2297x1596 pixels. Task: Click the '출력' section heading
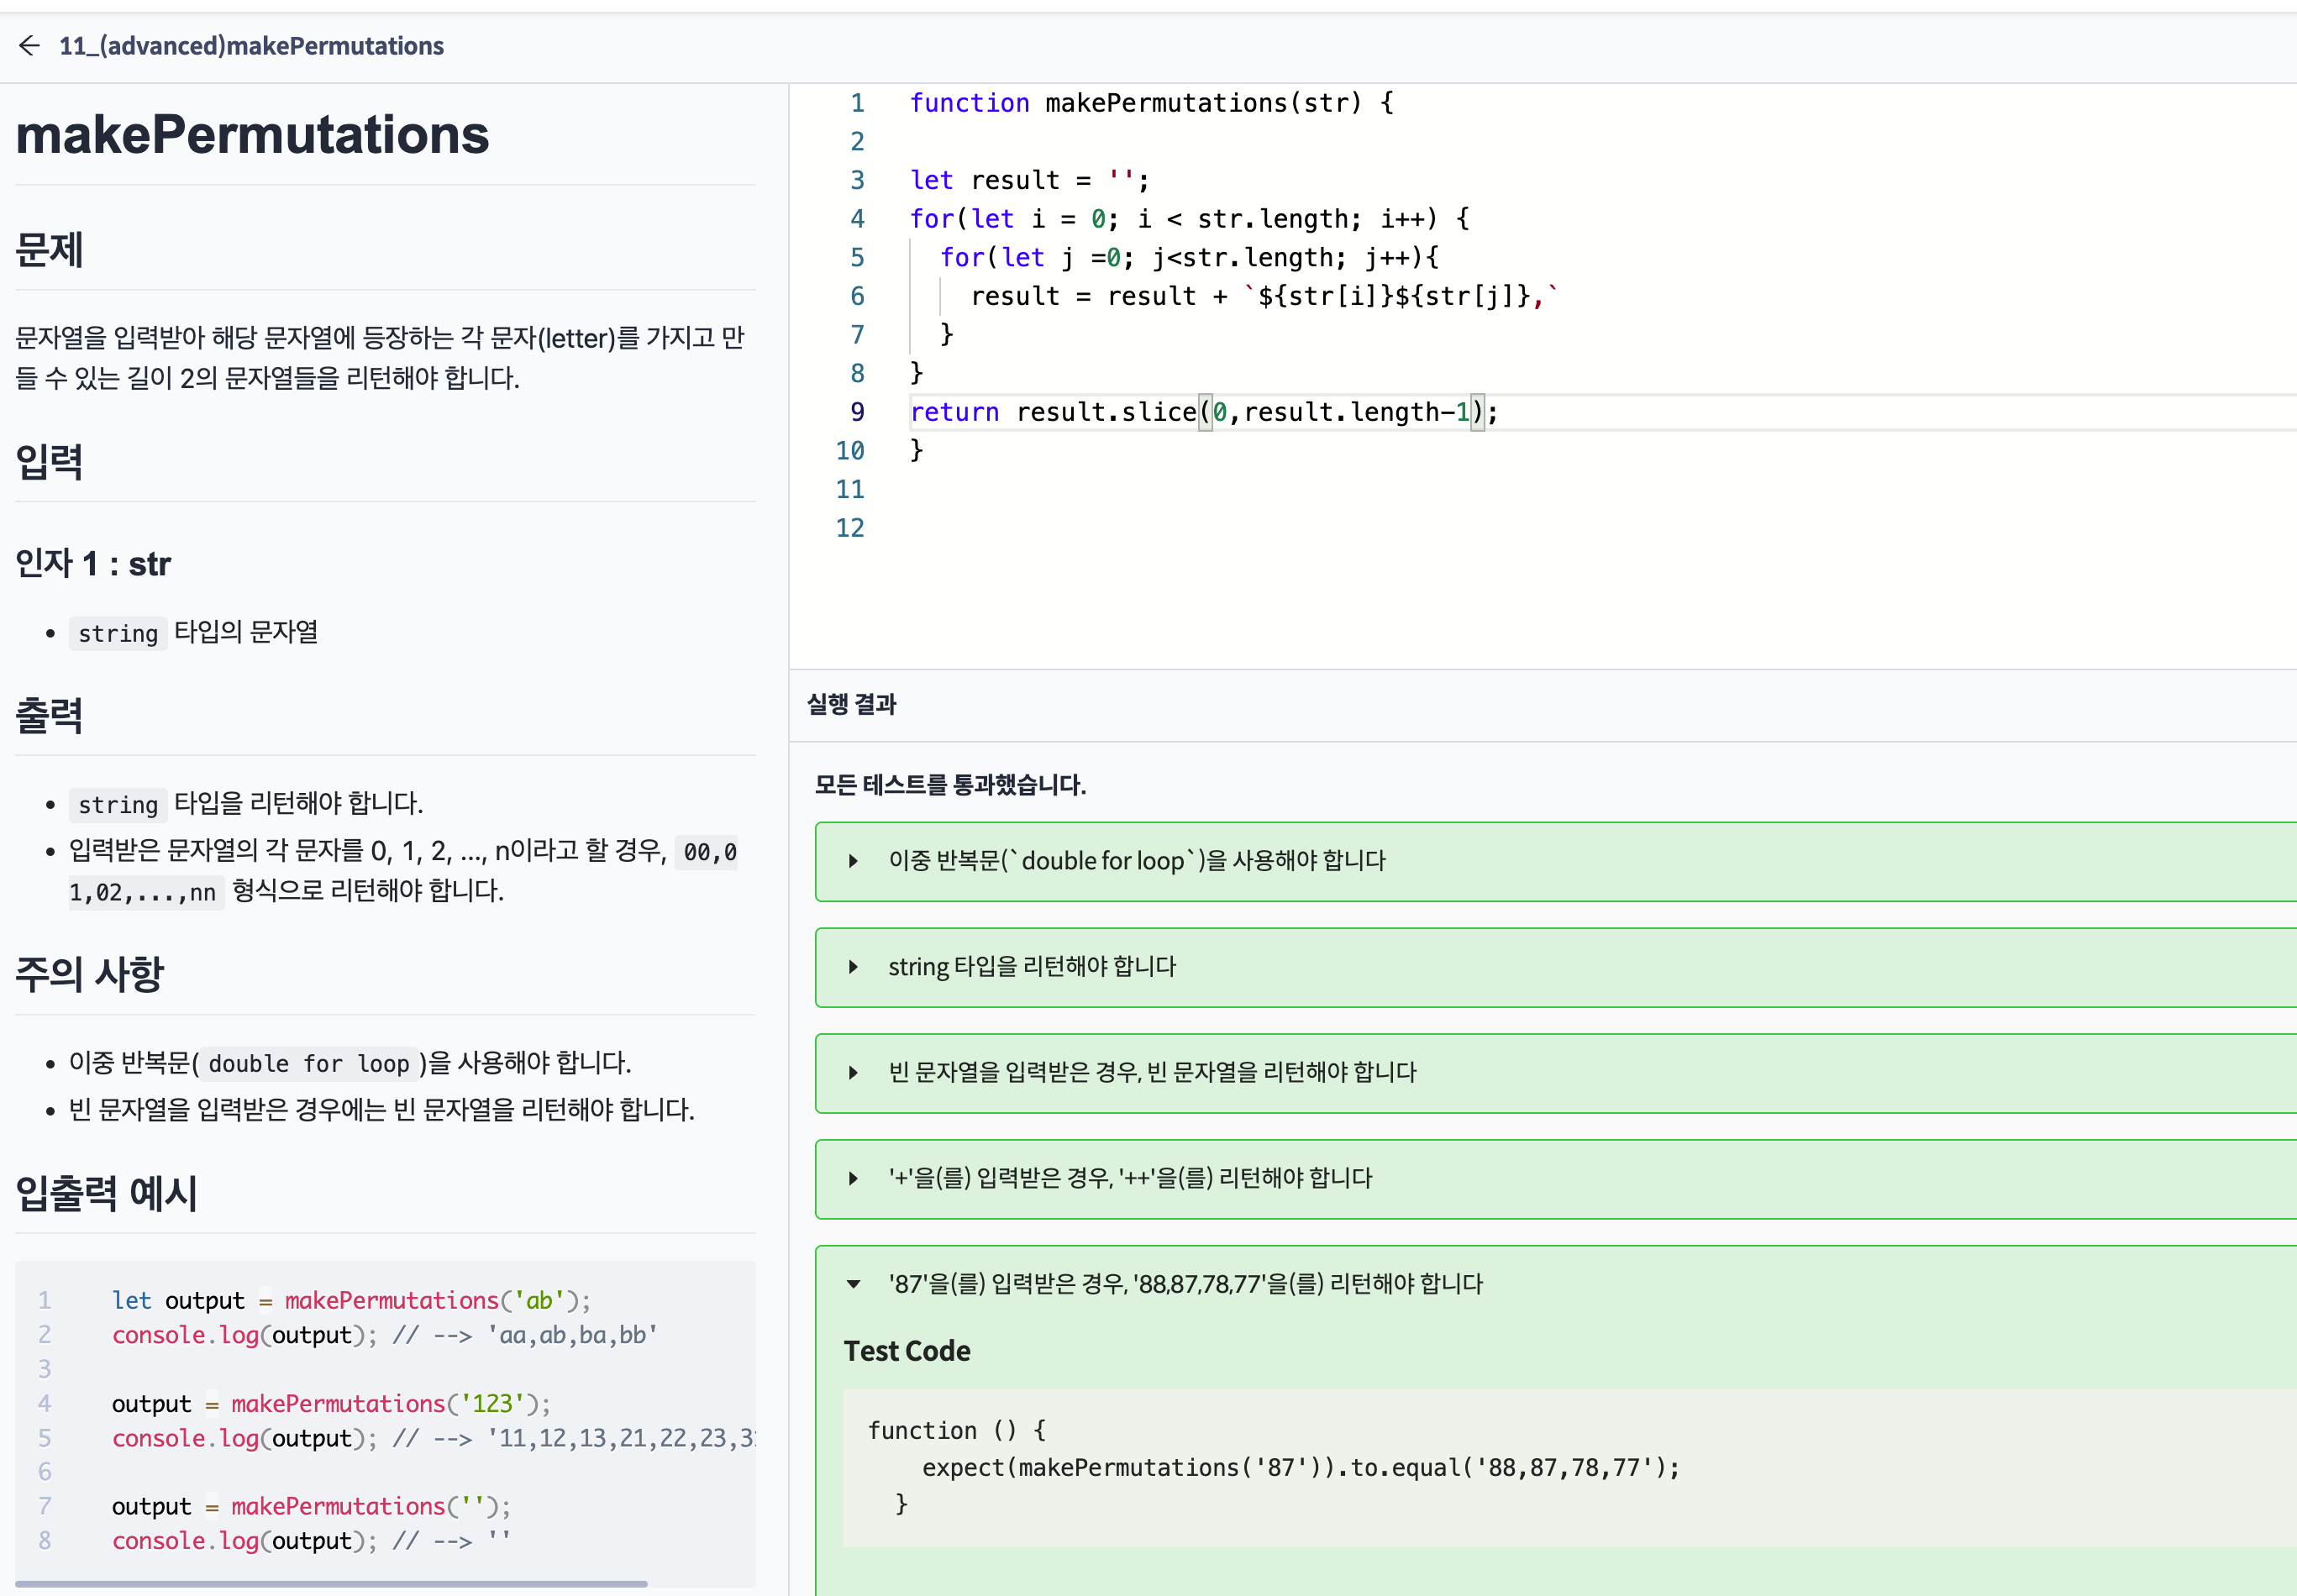click(49, 716)
